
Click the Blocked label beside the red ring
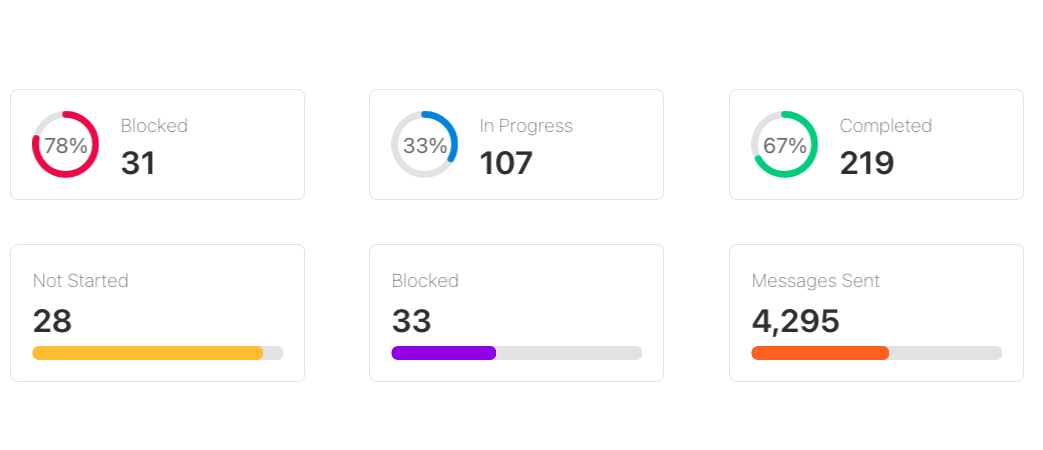pos(154,126)
